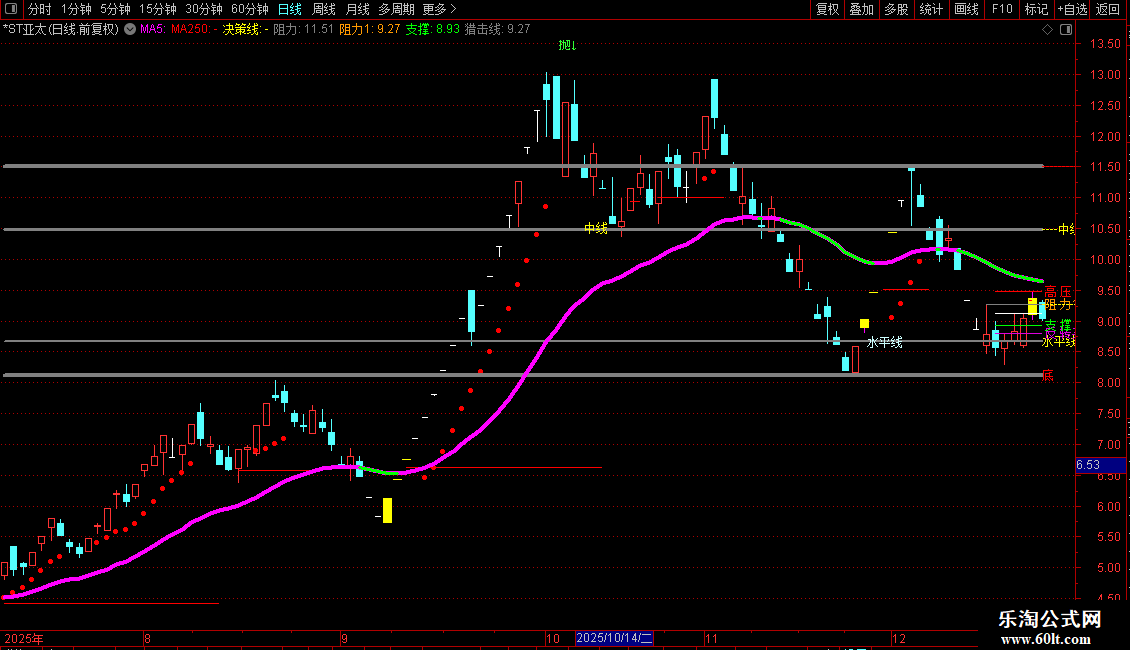Screen dimensions: 1130x650
Task: Click the 返回 back button
Action: point(1108,9)
